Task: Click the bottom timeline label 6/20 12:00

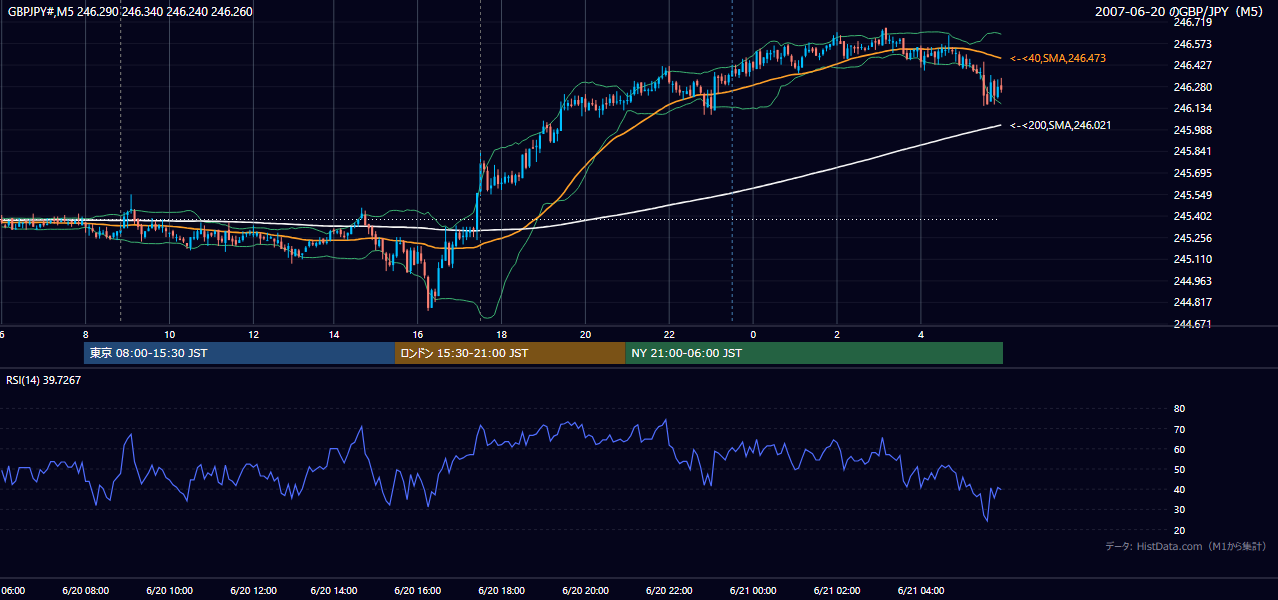Action: (x=252, y=590)
